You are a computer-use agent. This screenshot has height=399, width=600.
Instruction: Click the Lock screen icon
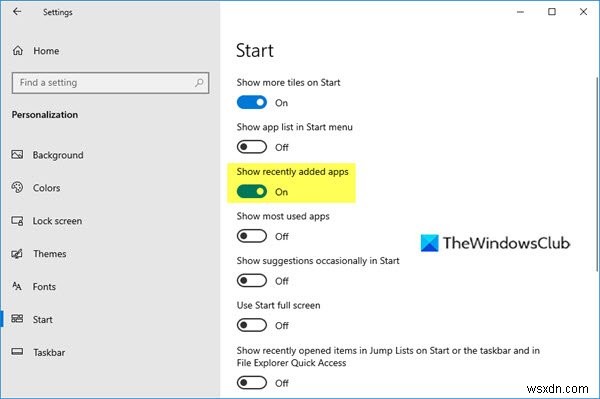pos(17,221)
